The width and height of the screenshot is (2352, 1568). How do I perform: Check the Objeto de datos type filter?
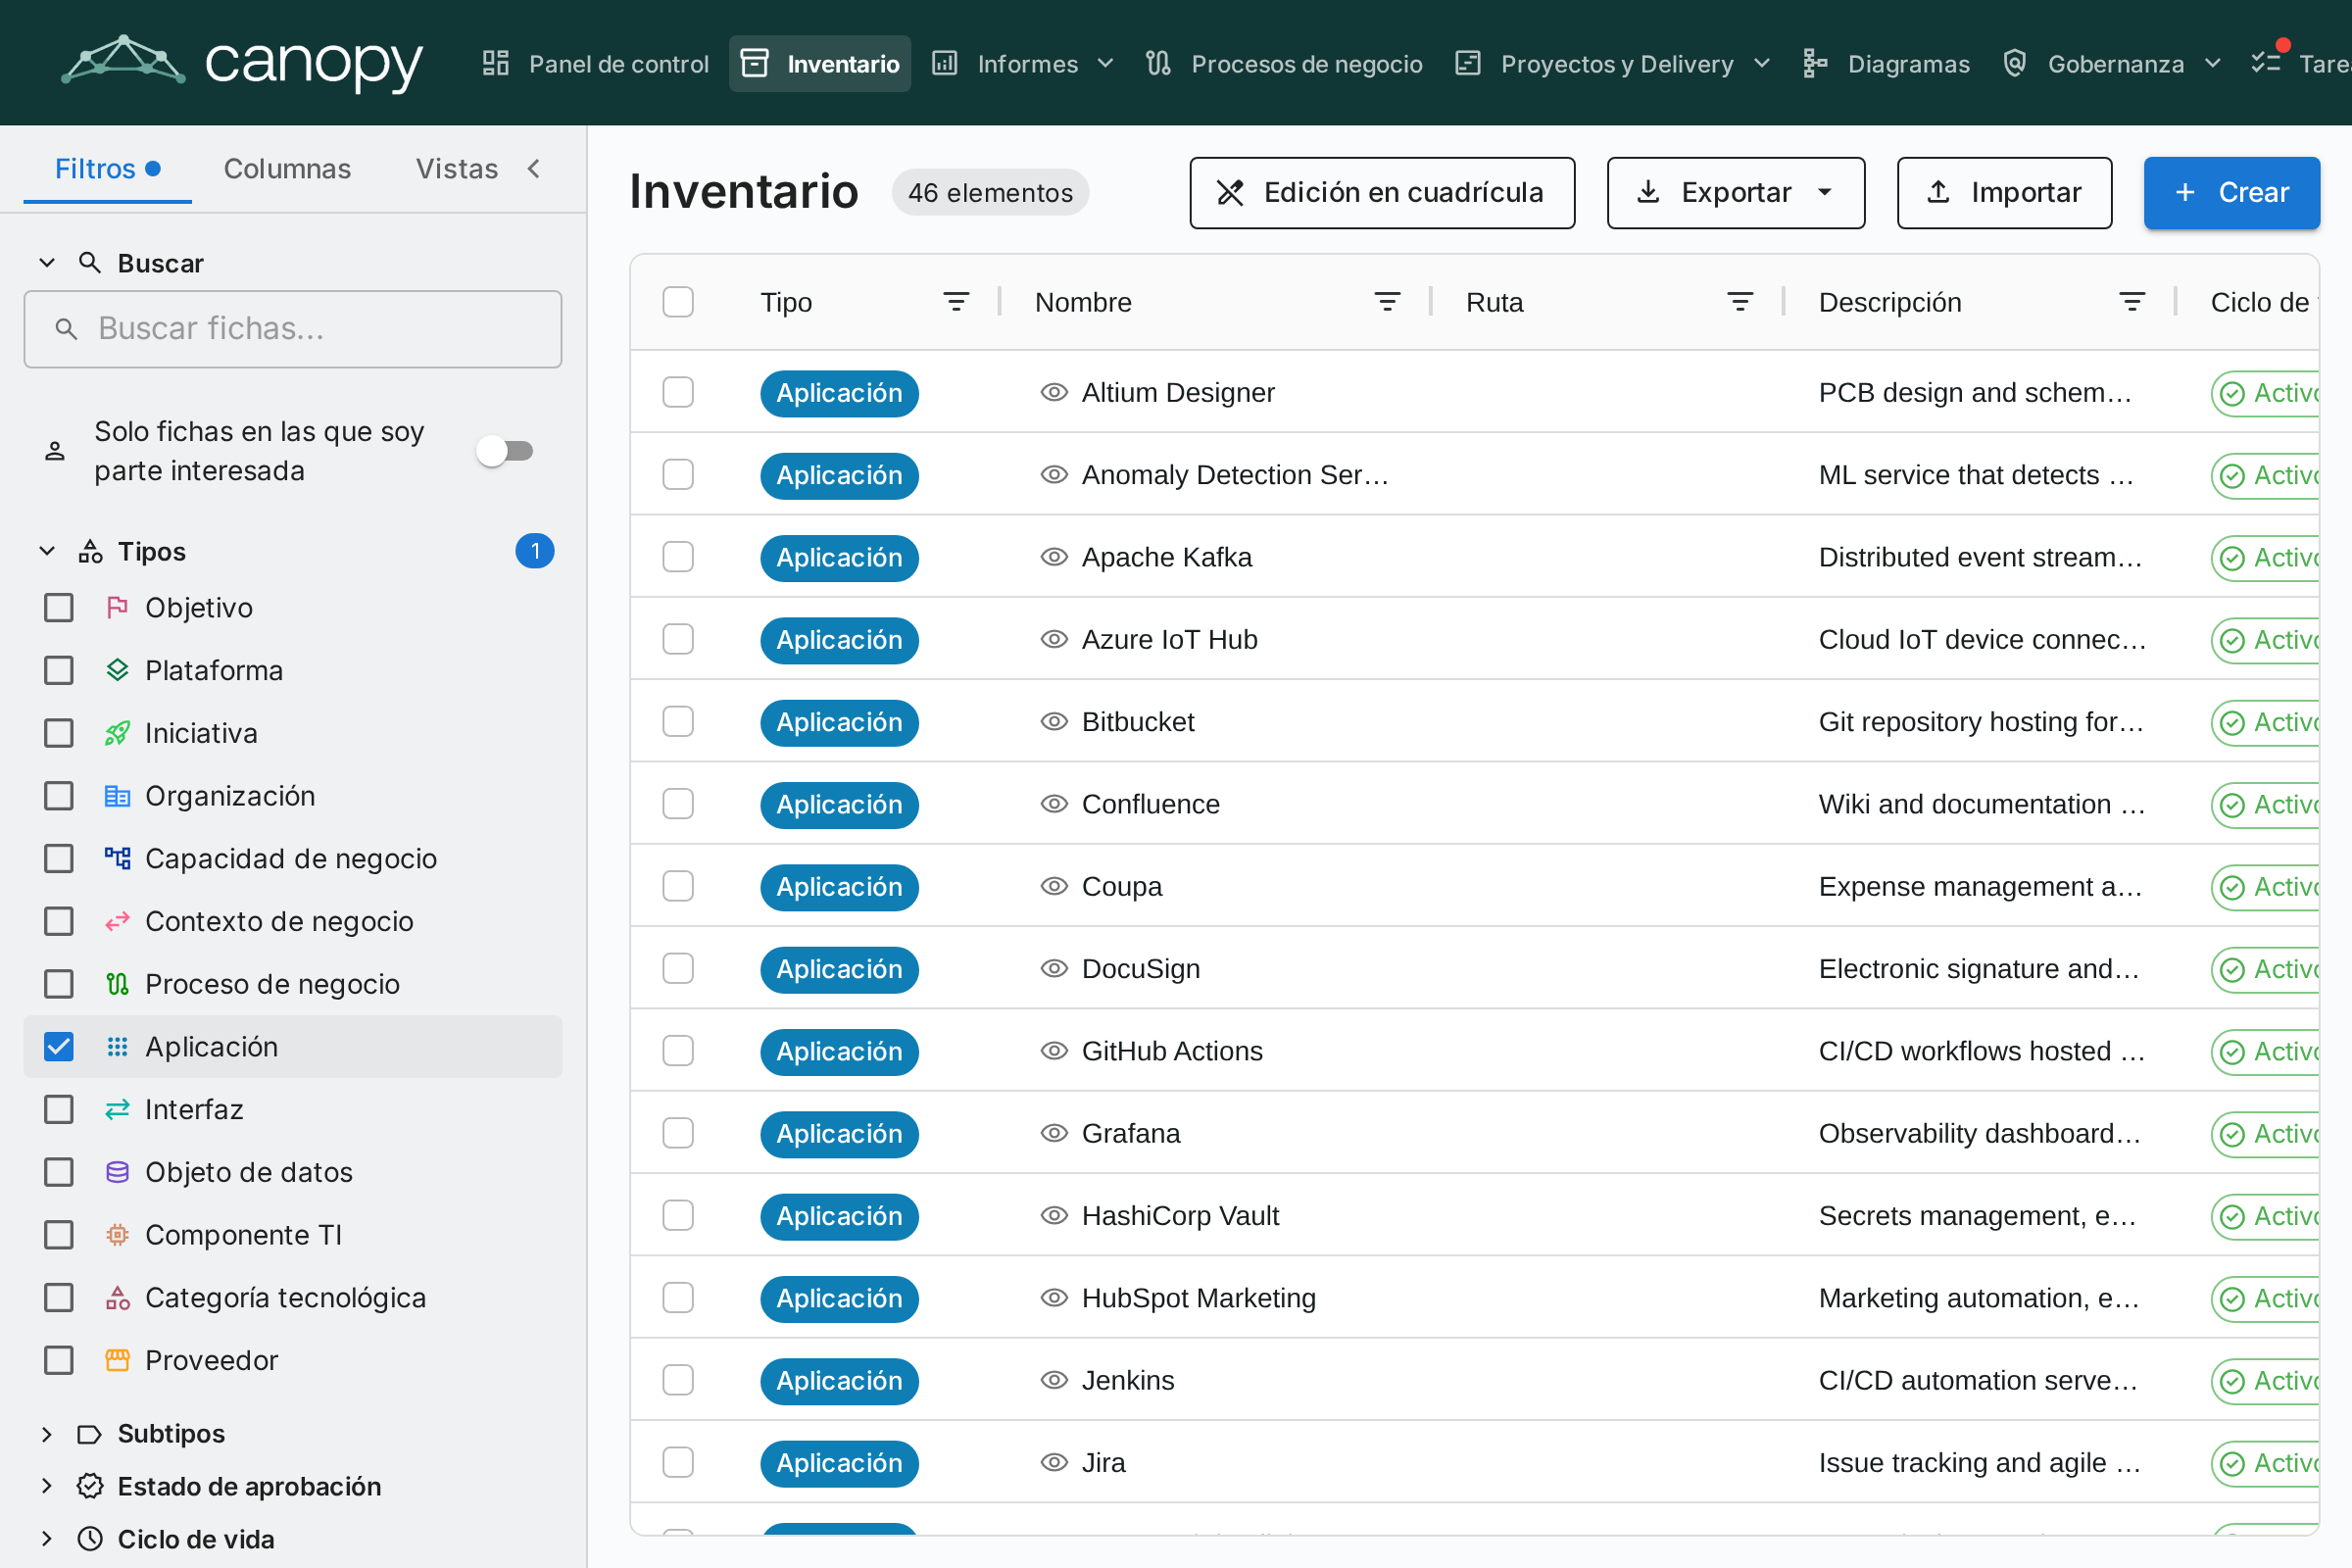coord(59,1172)
